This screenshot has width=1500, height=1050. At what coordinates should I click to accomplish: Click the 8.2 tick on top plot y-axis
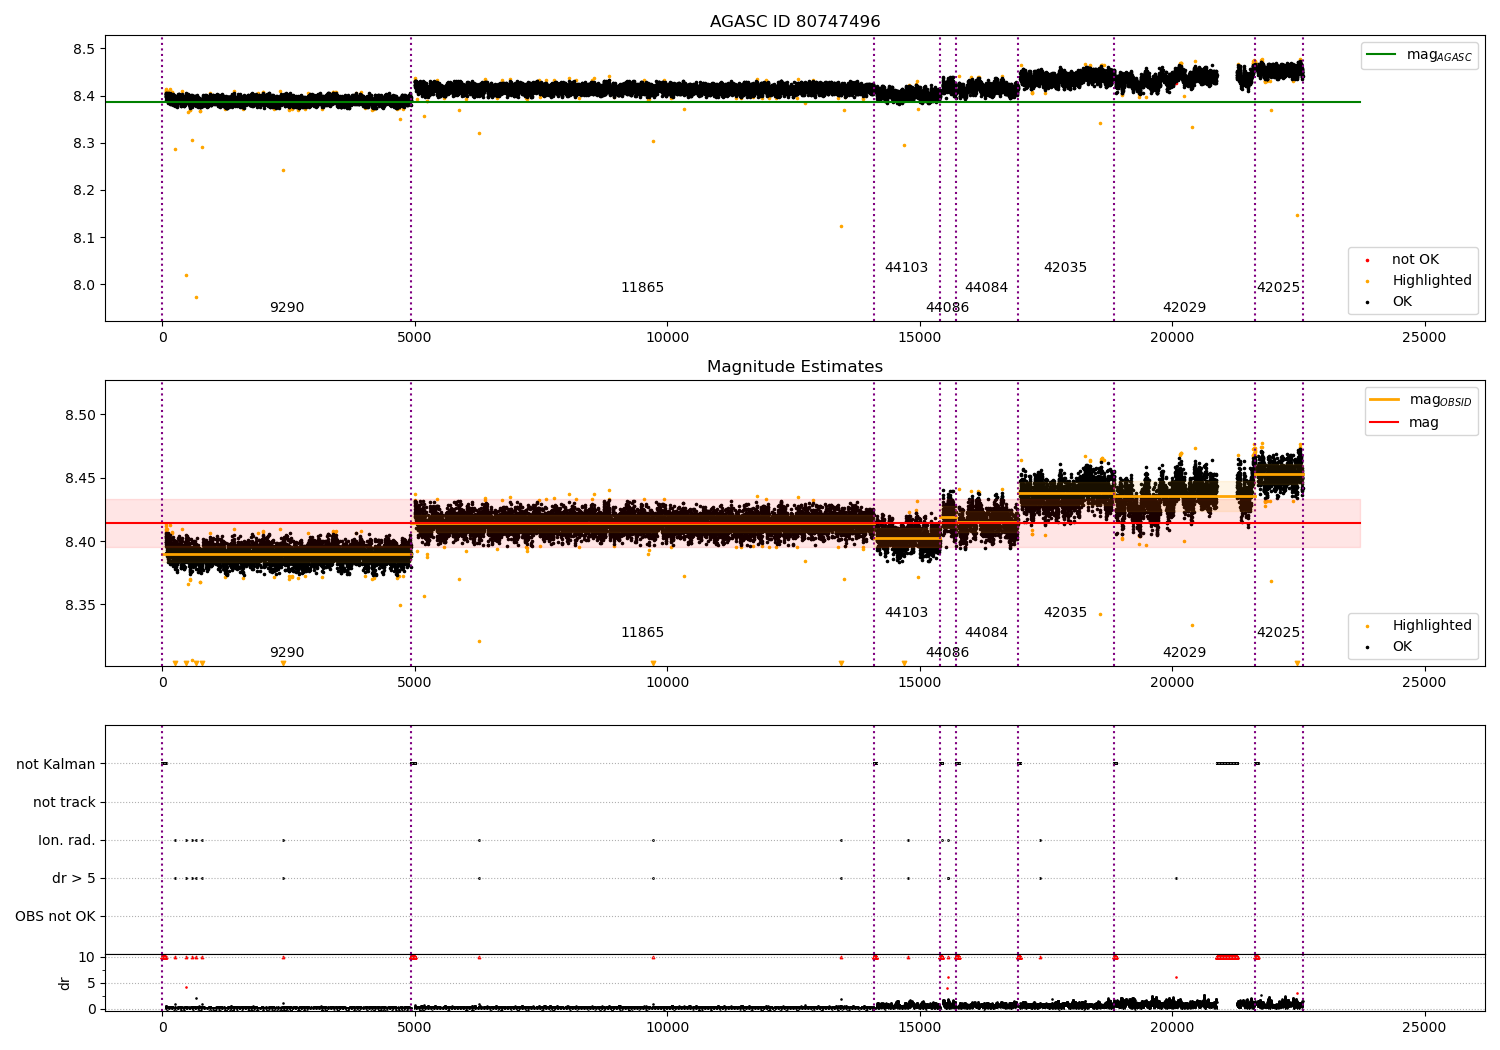coord(84,191)
